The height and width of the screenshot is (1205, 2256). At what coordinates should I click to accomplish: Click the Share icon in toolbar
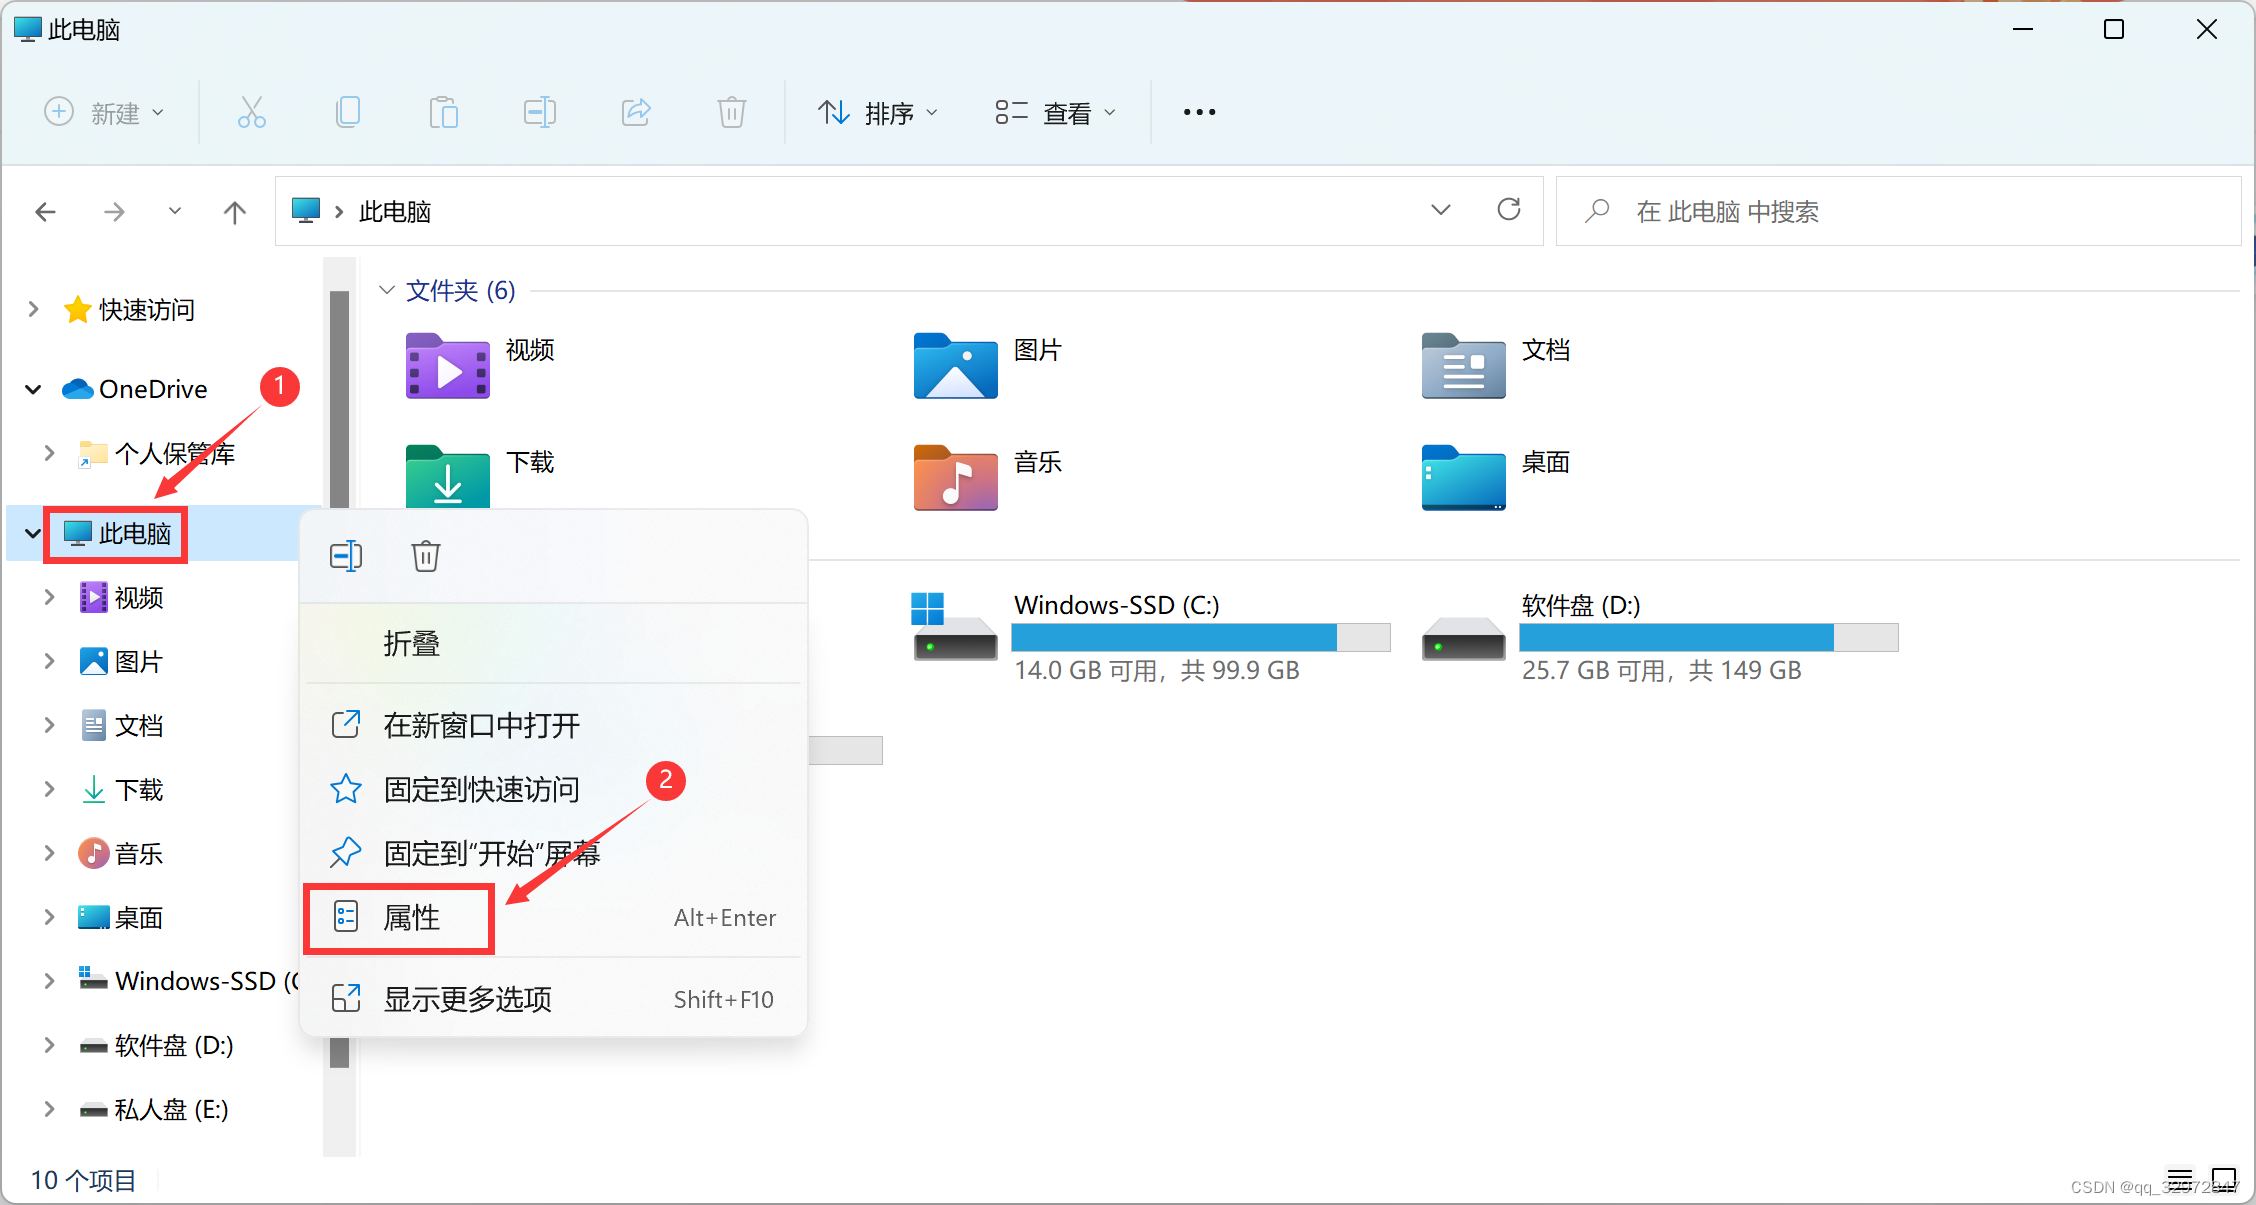[x=636, y=112]
